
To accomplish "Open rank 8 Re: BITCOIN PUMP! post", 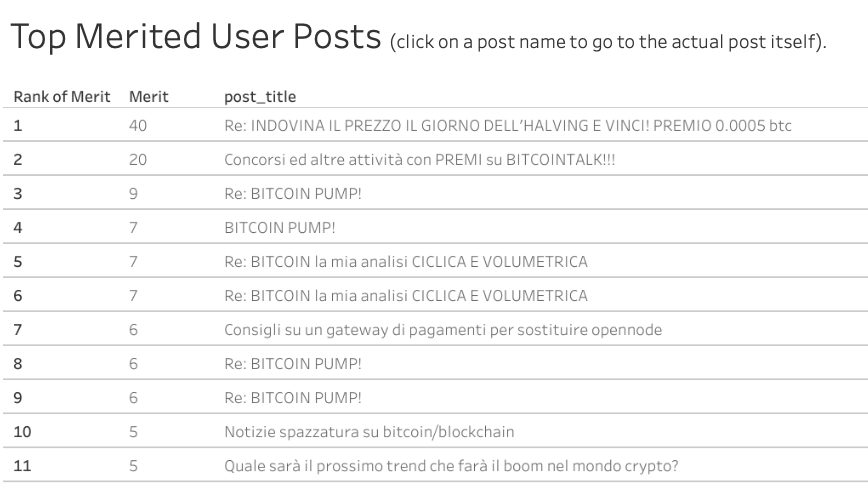I will 293,364.
